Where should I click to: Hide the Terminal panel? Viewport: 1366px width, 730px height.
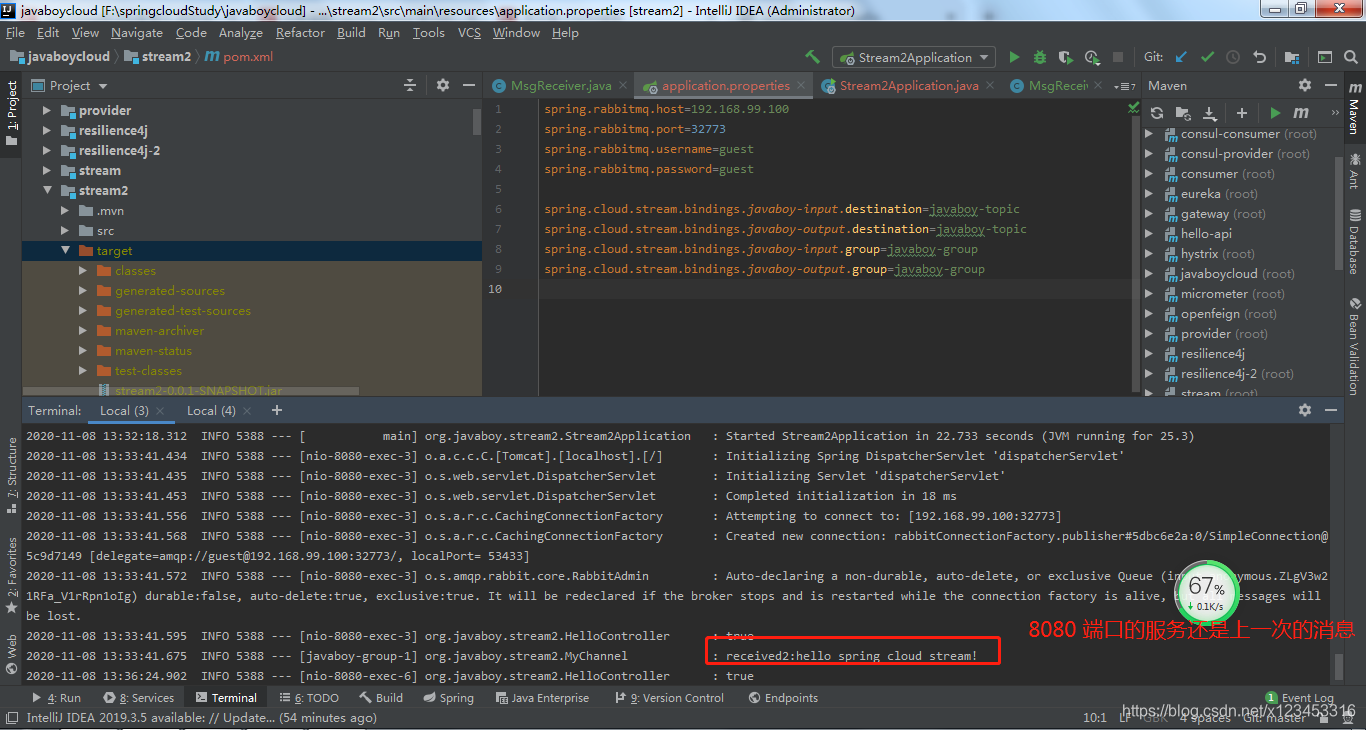[1331, 410]
